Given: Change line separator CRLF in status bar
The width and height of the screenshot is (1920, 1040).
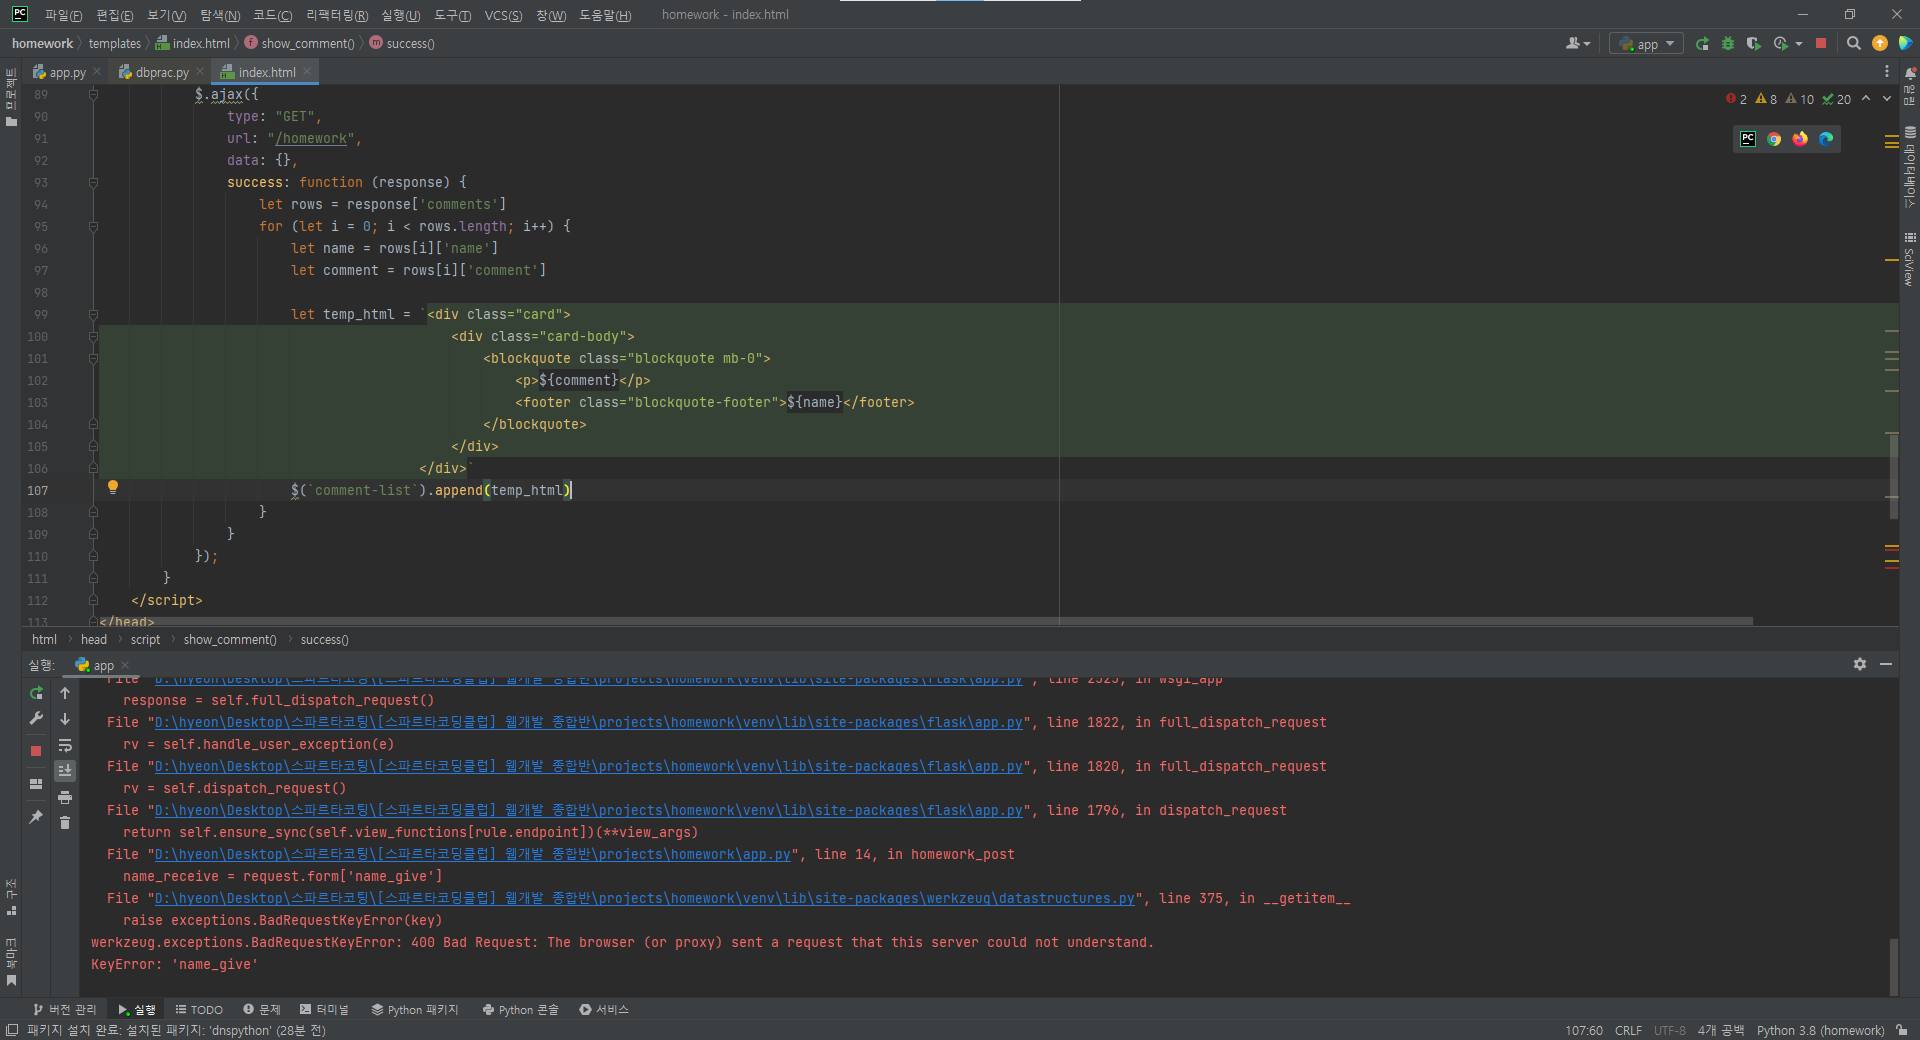Looking at the screenshot, I should point(1628,1031).
